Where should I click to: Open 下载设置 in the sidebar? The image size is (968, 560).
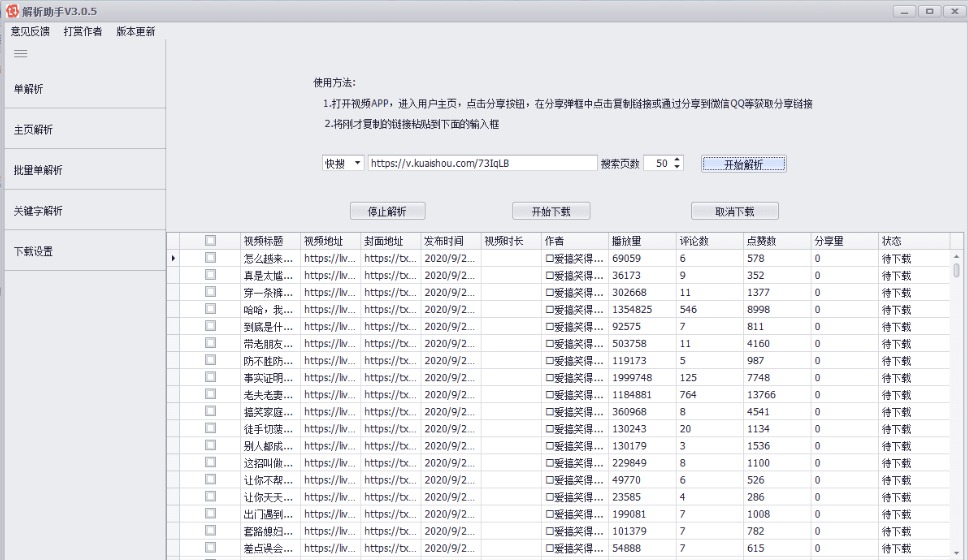(85, 251)
